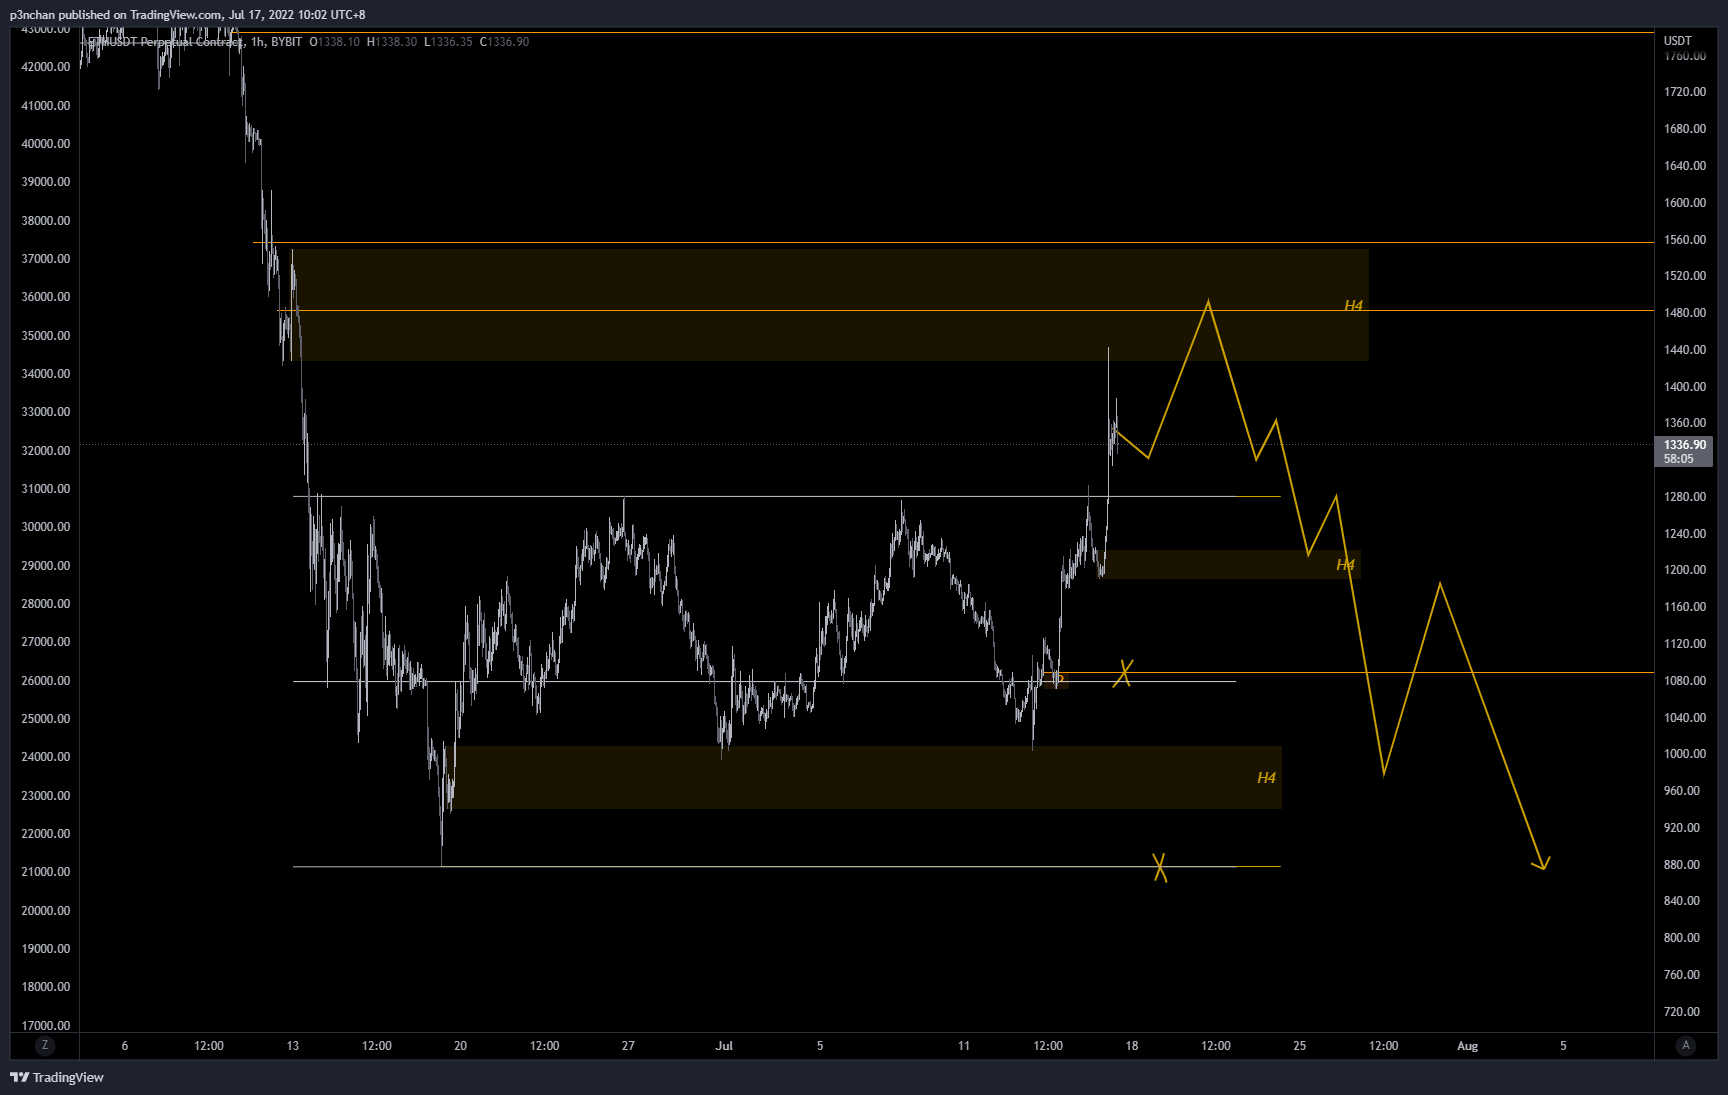This screenshot has height=1095, width=1728.
Task: Click the 20 date label on time axis
Action: point(460,1046)
